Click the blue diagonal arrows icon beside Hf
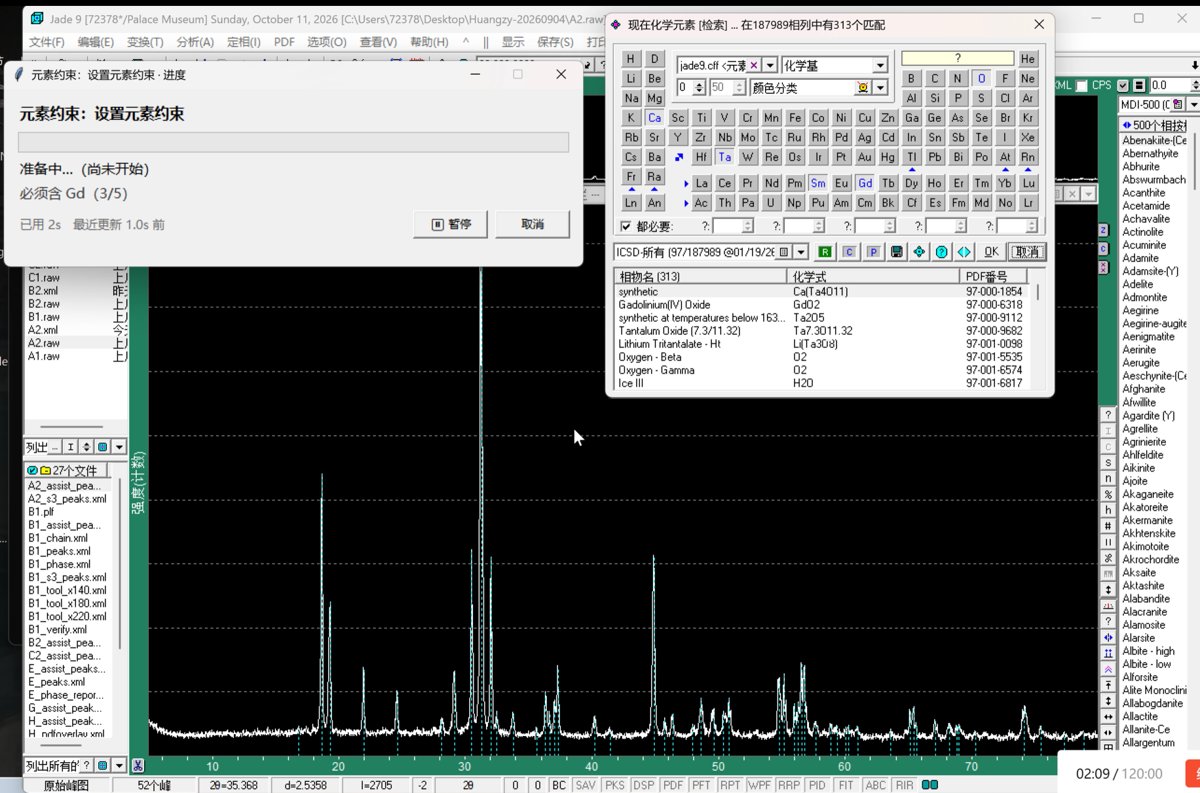The image size is (1200, 793). [x=679, y=157]
